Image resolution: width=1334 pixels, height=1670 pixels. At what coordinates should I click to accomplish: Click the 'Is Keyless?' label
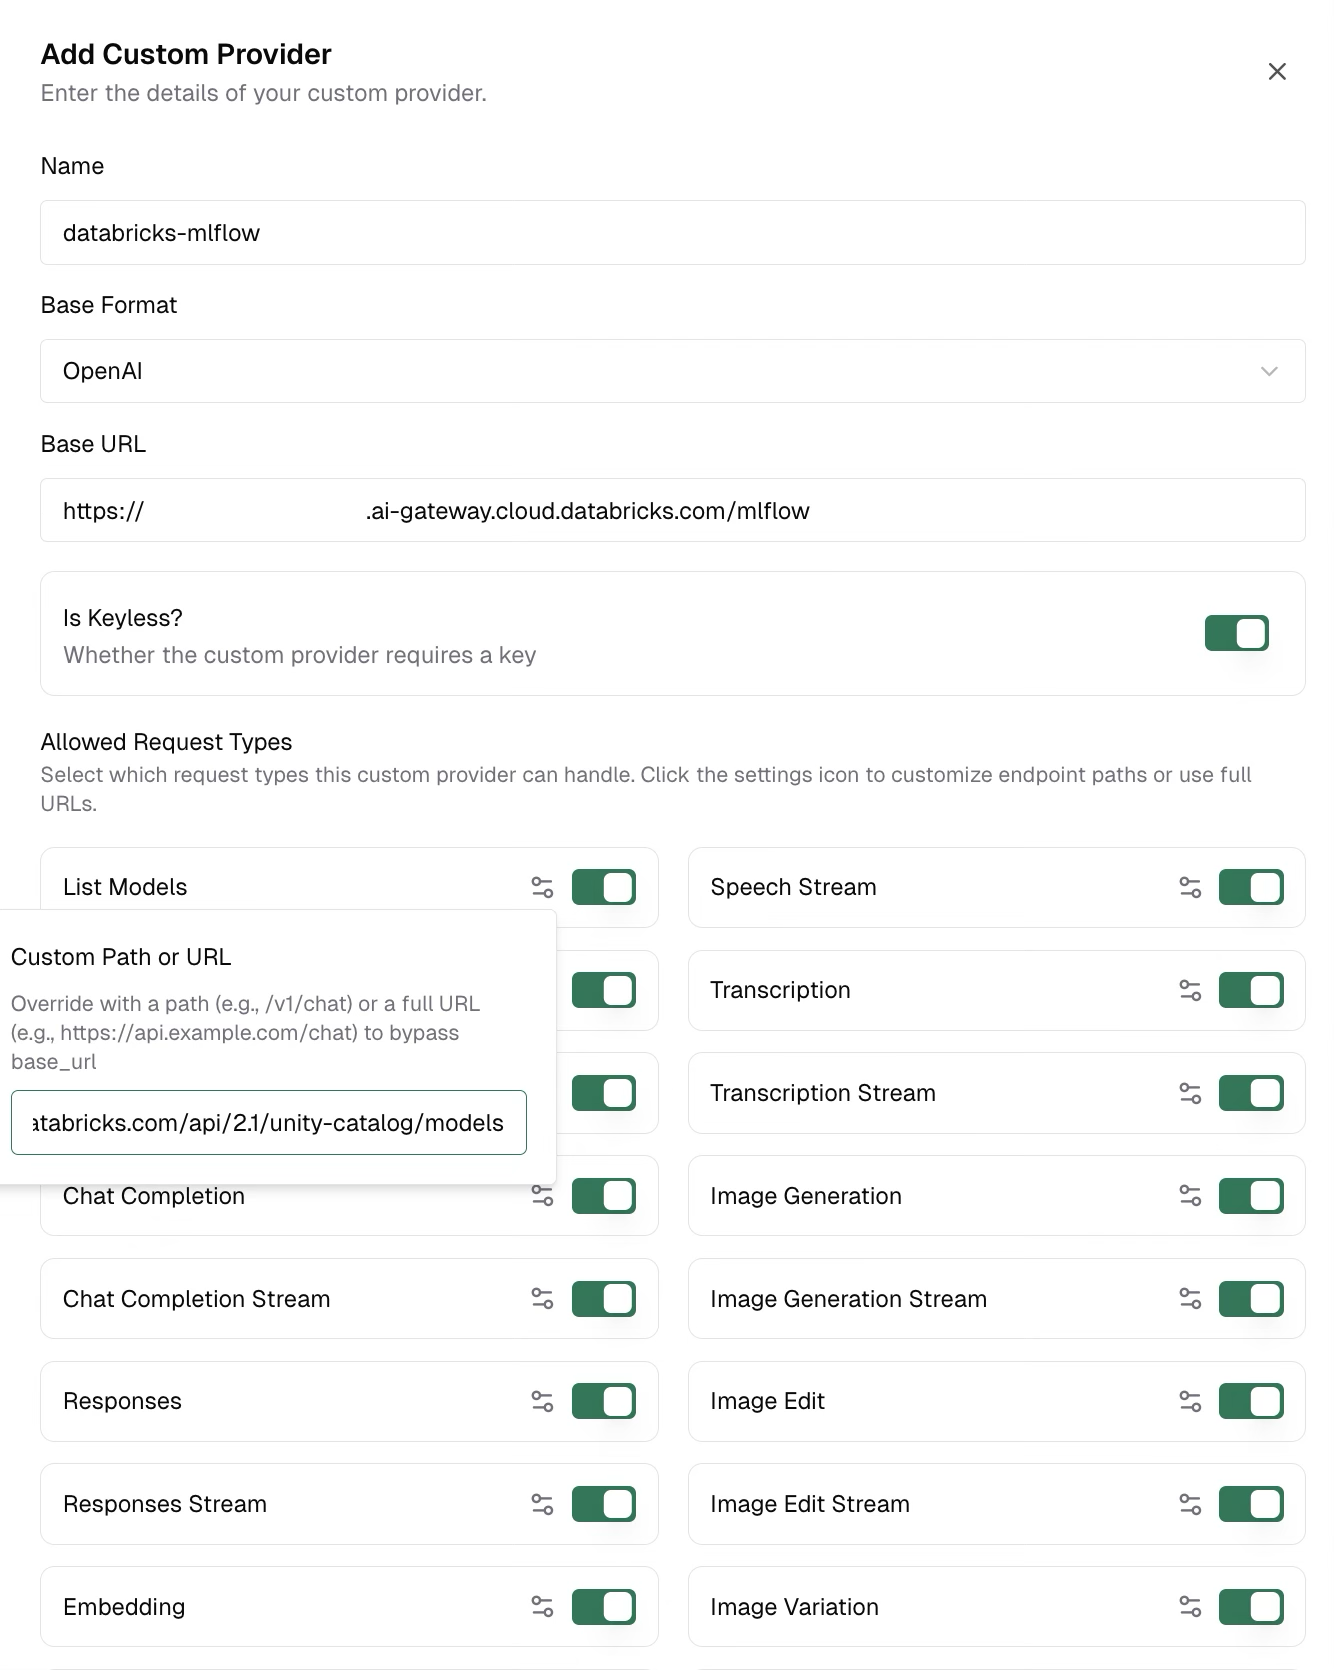click(x=123, y=618)
